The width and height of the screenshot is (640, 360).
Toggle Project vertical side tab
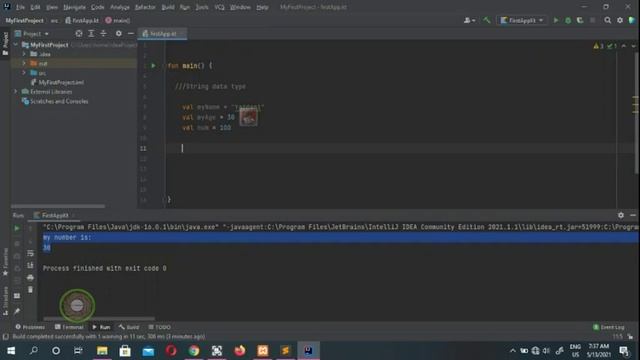(5, 43)
